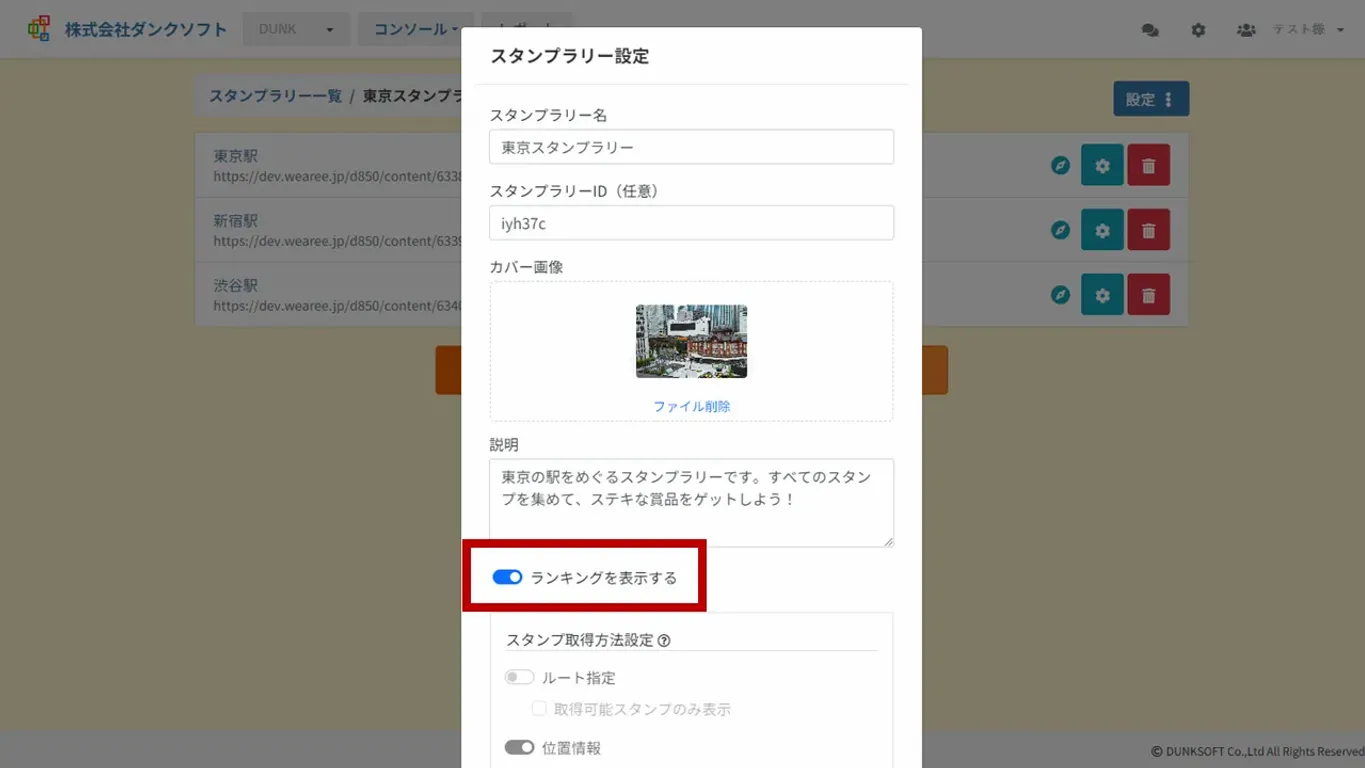Image resolution: width=1365 pixels, height=768 pixels.
Task: Delete 渋谷駅 with red trash icon
Action: point(1148,296)
